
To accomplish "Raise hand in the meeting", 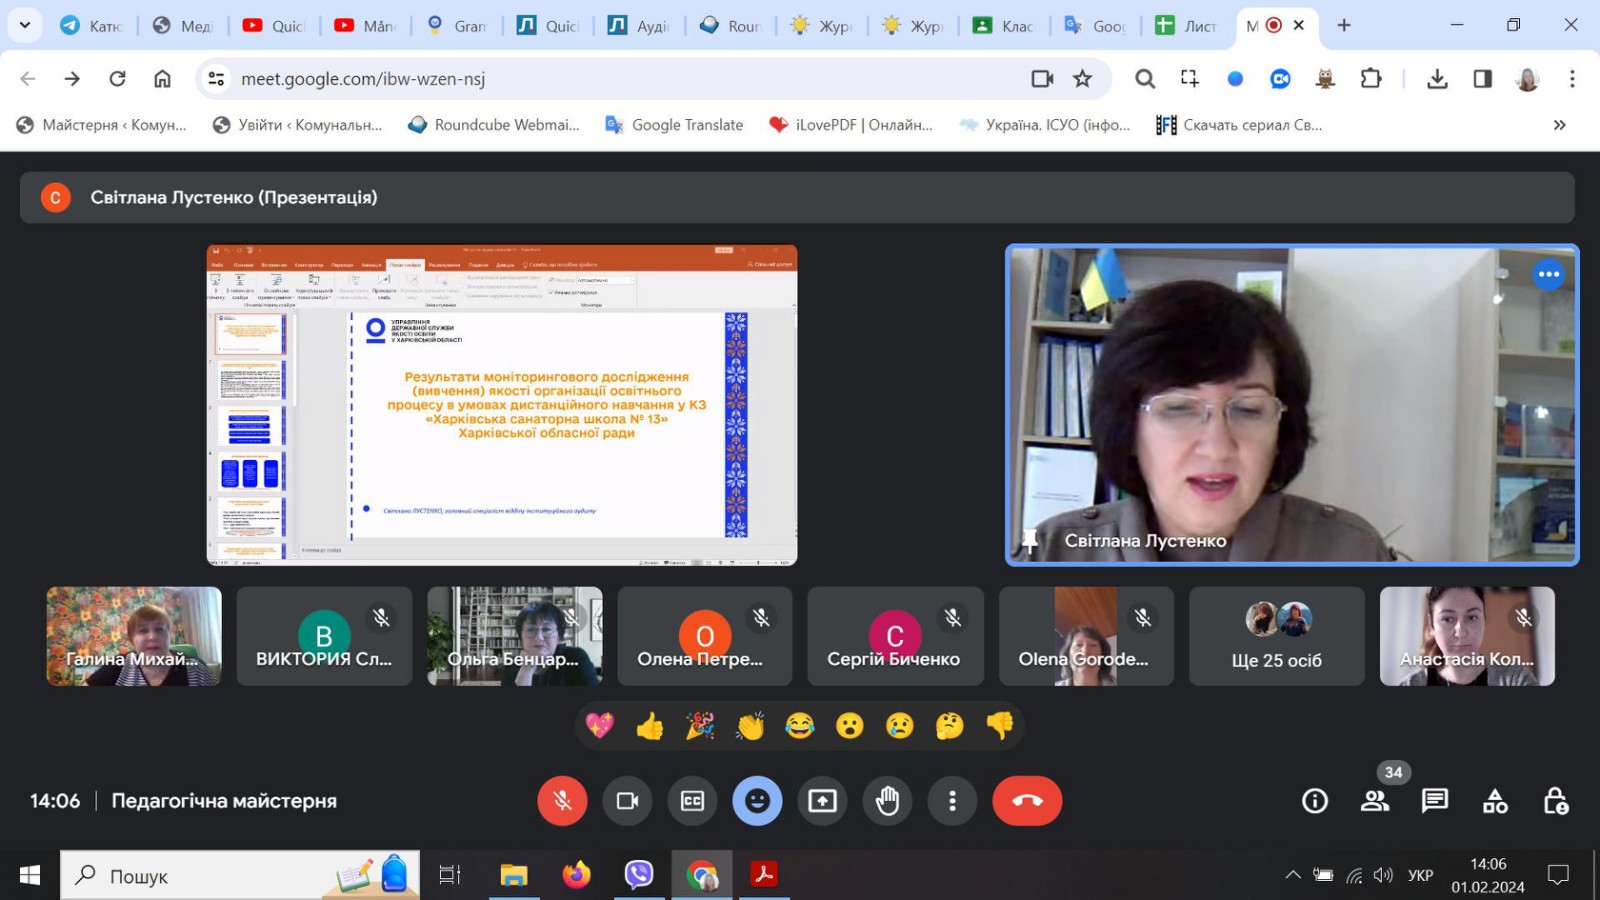I will [887, 801].
